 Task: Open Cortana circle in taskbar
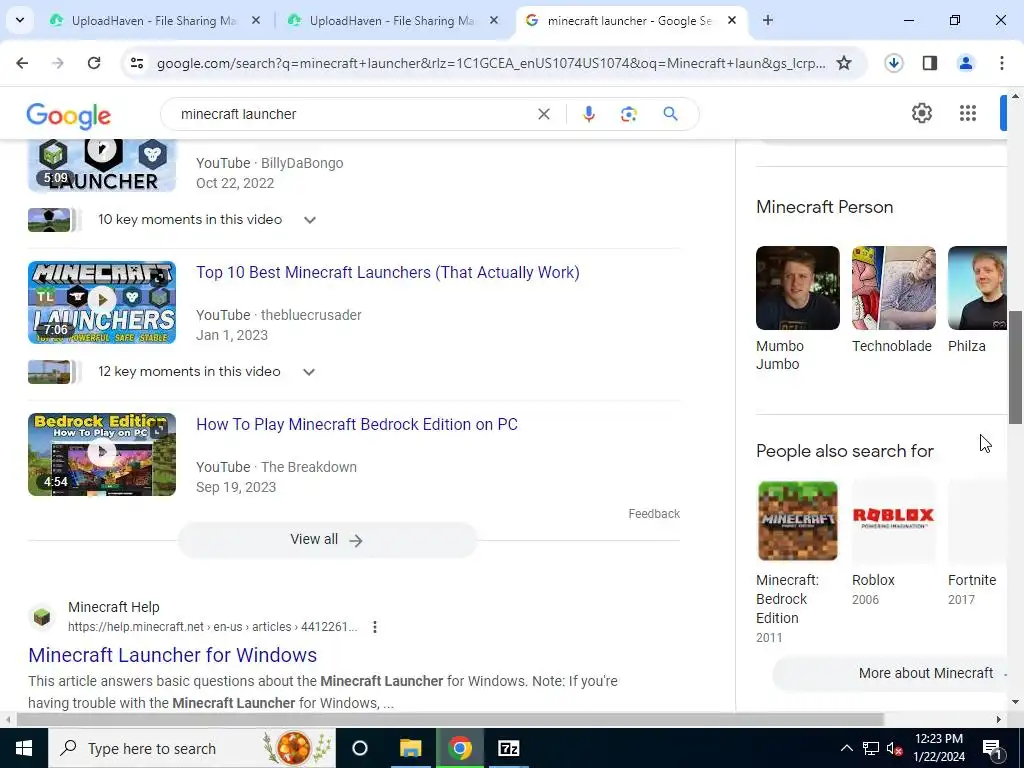360,748
